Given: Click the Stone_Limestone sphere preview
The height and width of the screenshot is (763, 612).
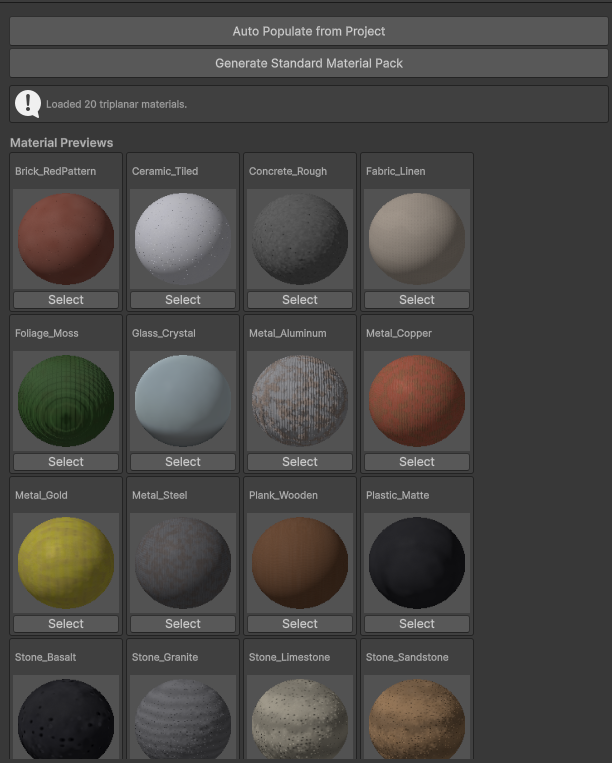Looking at the screenshot, I should [x=300, y=720].
